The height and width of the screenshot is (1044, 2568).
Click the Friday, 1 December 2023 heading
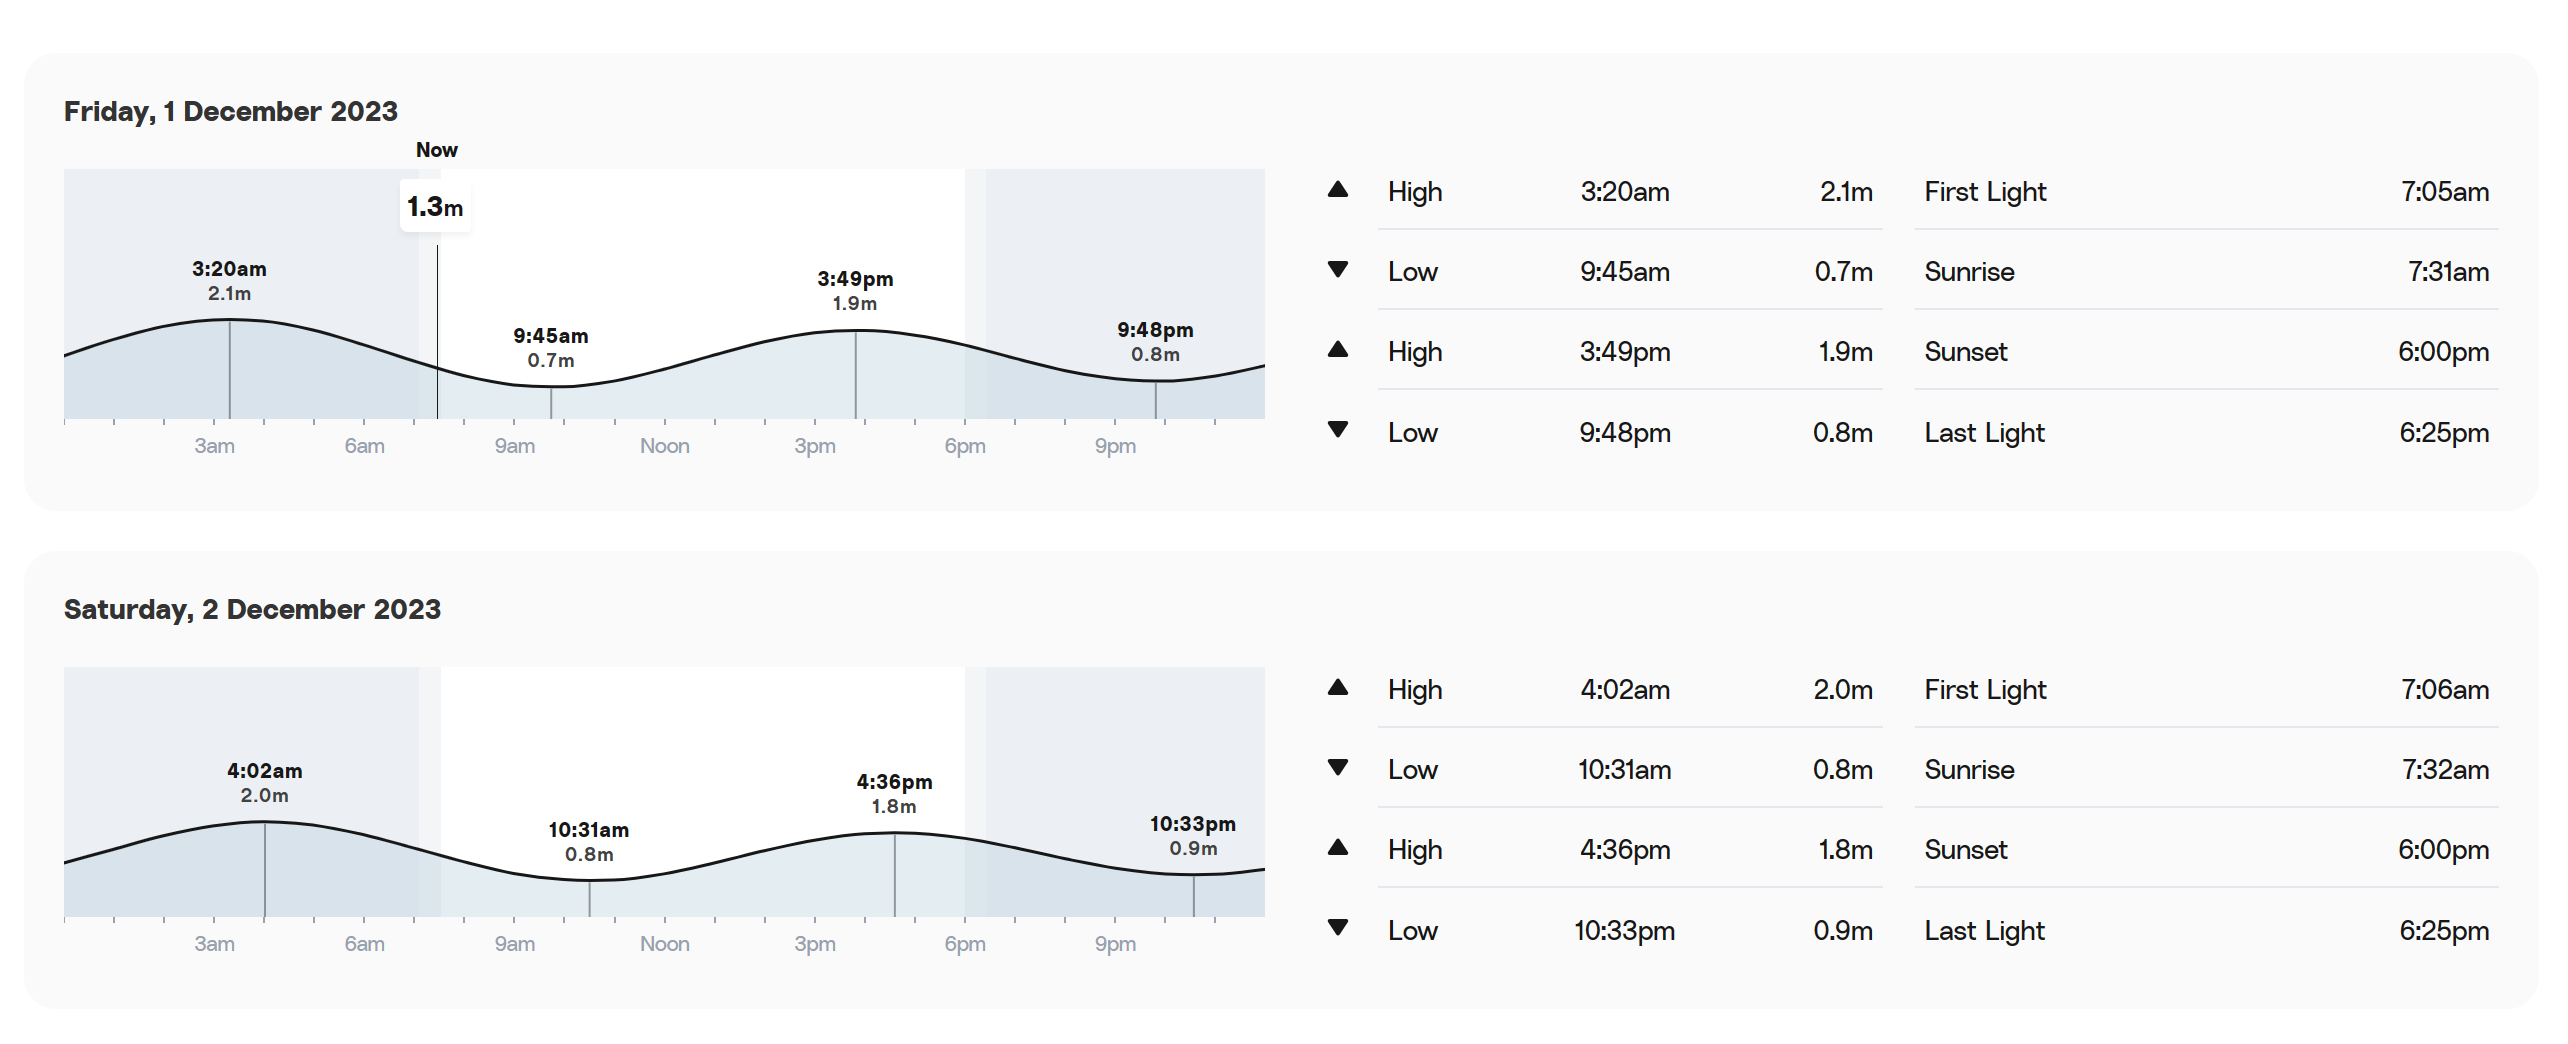[231, 111]
